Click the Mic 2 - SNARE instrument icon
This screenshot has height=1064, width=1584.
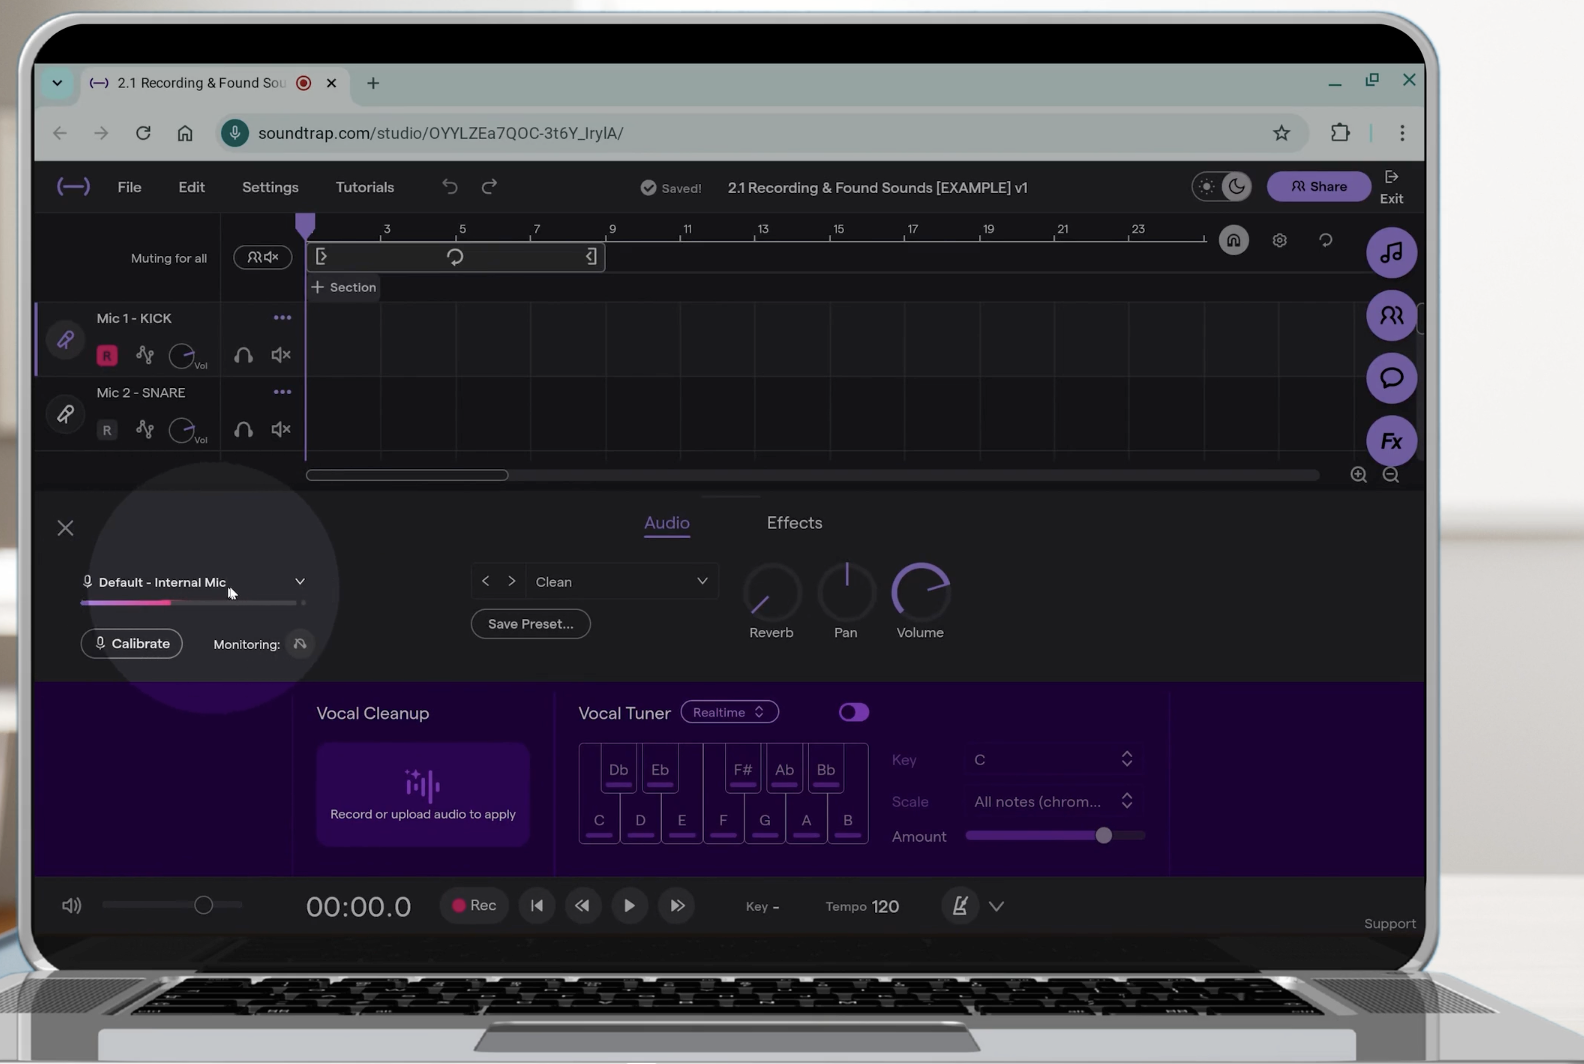coord(65,414)
